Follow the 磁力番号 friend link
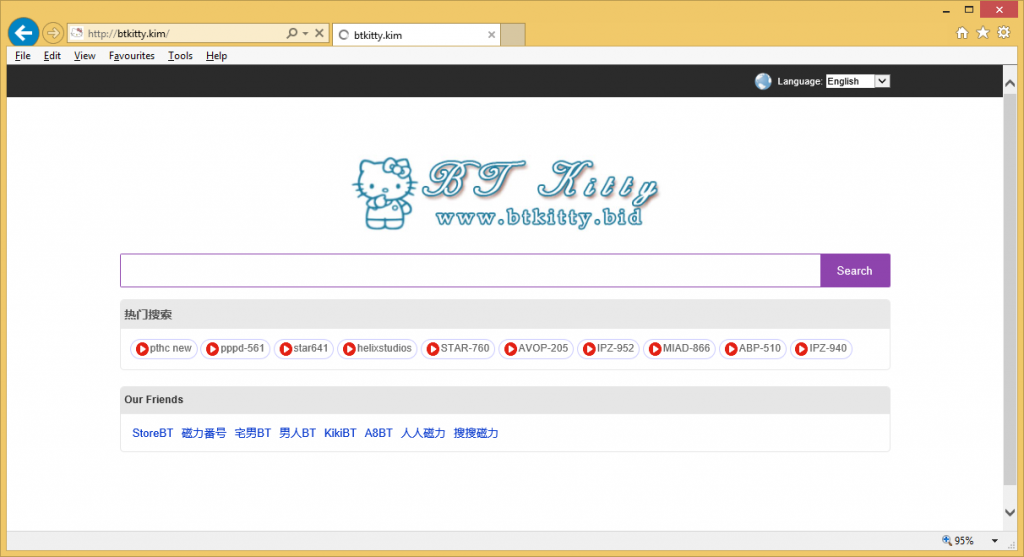Viewport: 1024px width, 557px height. 204,433
